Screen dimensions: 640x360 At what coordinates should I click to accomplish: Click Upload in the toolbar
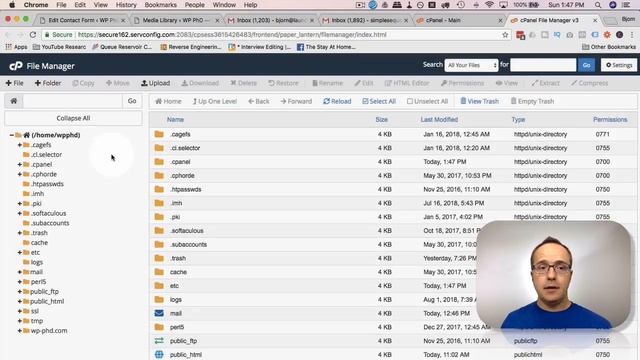tap(156, 83)
